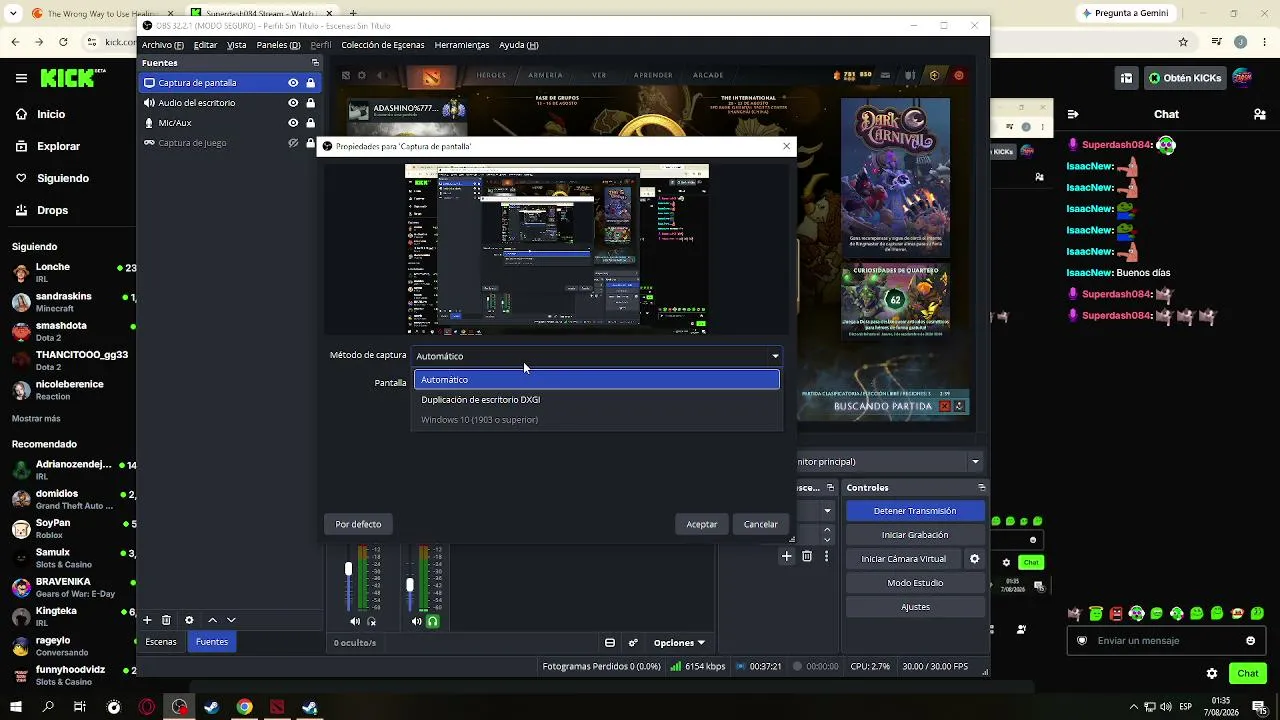Screen dimensions: 1280x720
Task: Toggle headphone monitoring on first mixer channel
Action: coord(371,621)
